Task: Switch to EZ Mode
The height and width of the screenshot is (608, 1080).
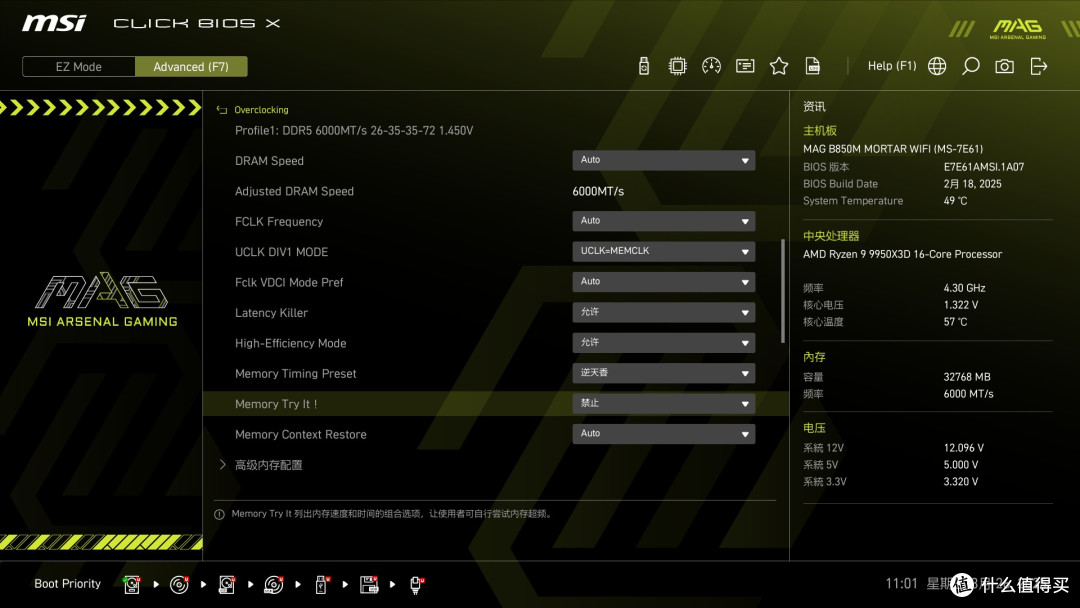Action: (79, 67)
